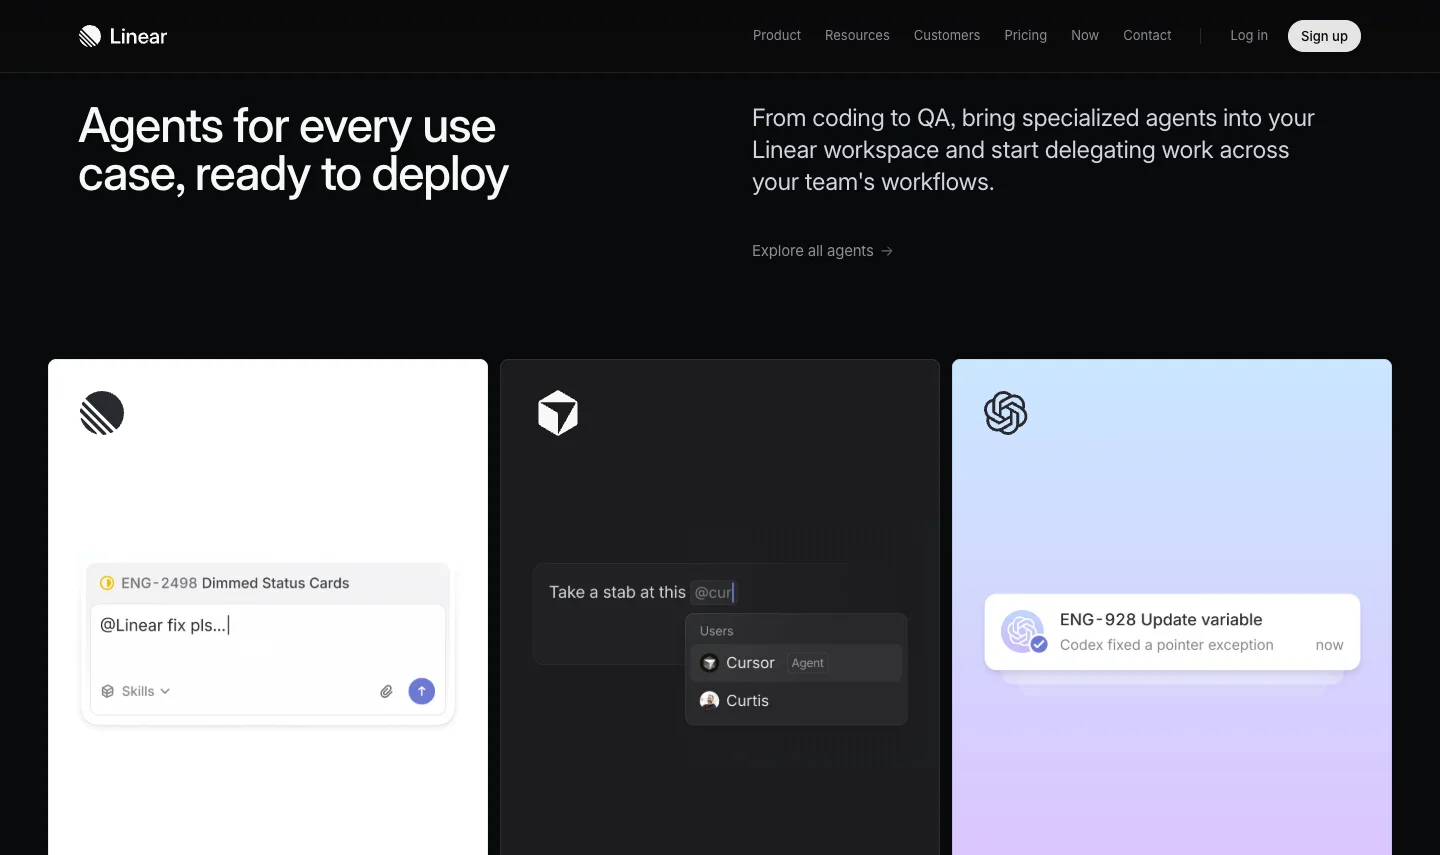Click the 'Users' label in the popup

click(x=716, y=631)
